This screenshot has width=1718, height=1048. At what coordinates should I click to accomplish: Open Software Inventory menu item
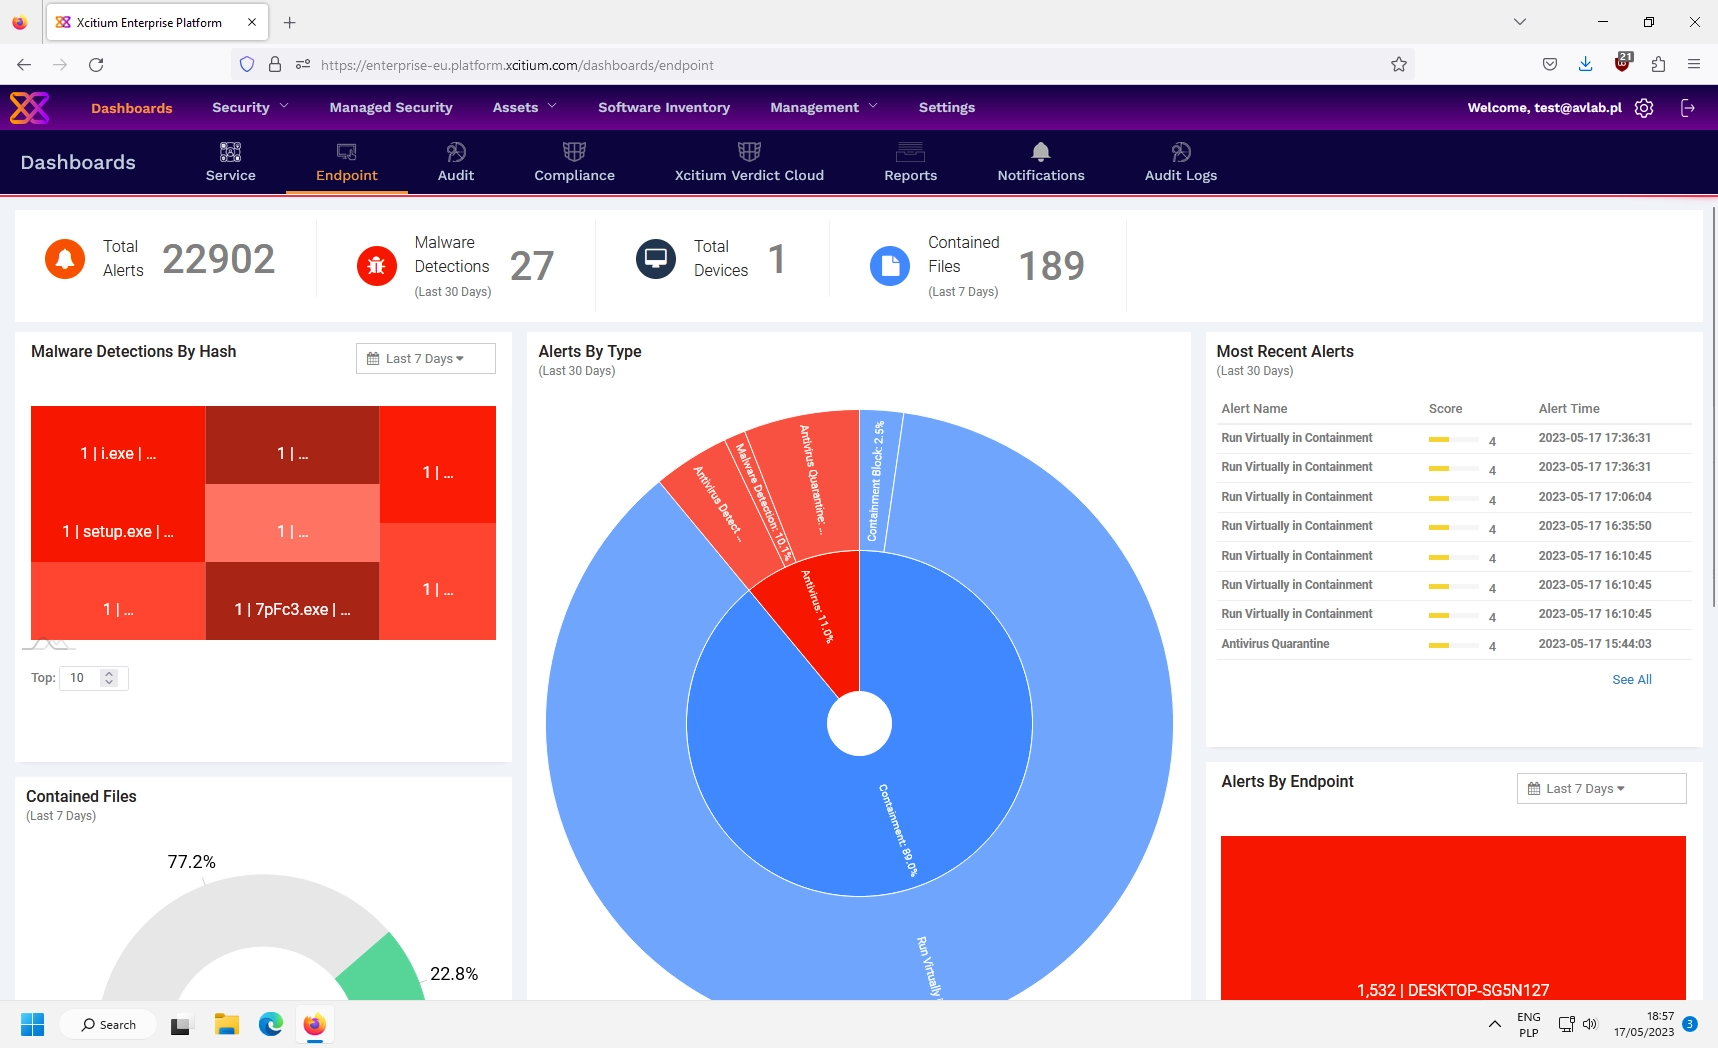coord(664,107)
